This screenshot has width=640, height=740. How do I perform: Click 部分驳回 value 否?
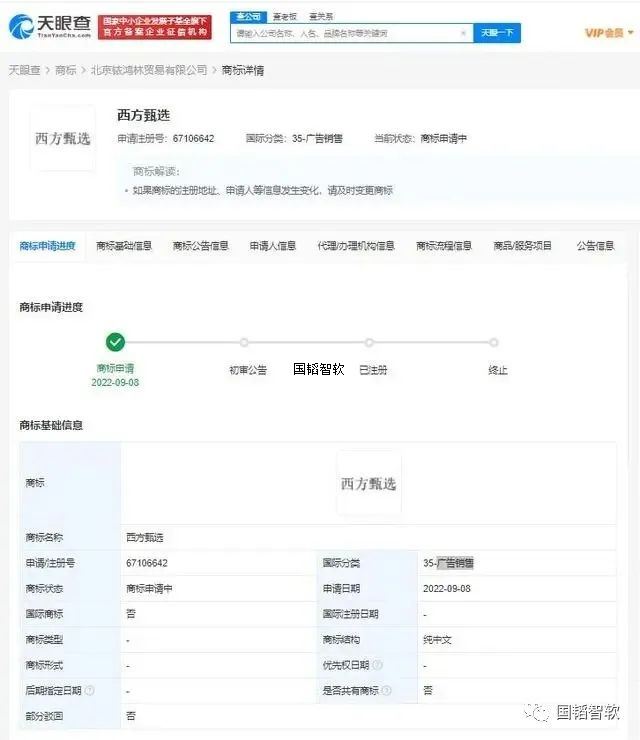tap(131, 716)
